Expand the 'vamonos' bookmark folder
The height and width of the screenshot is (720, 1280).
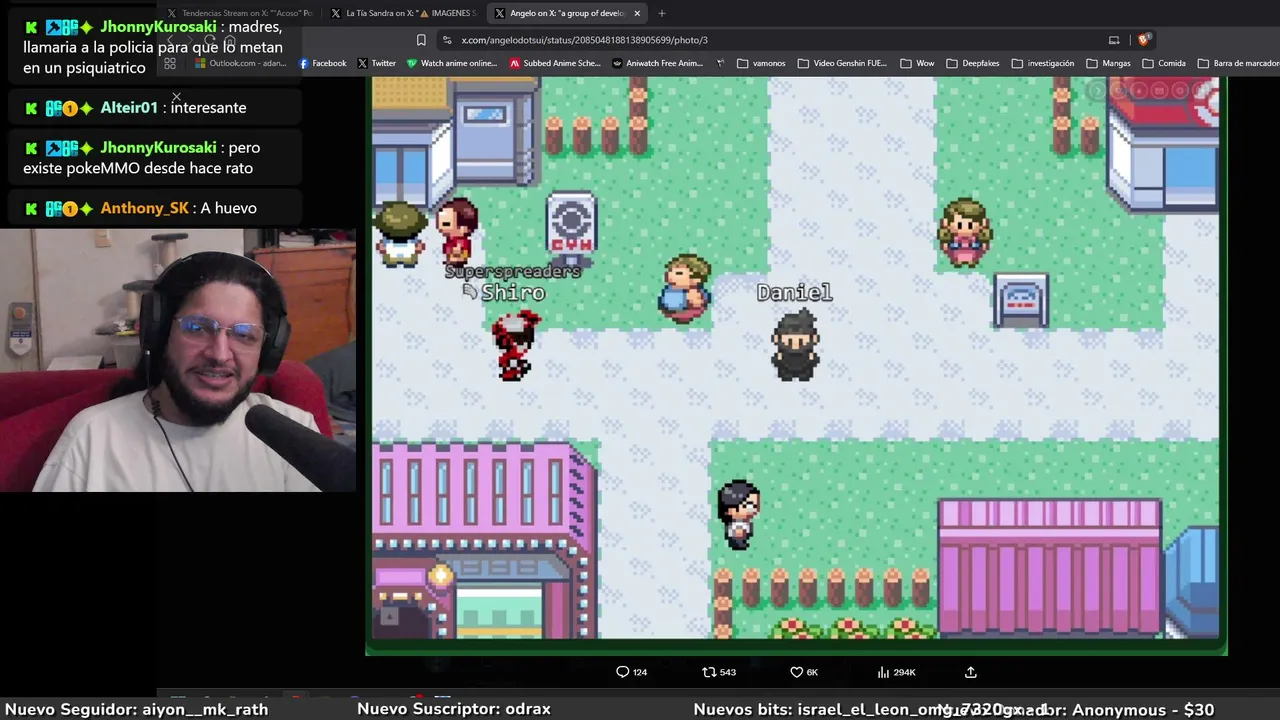[x=761, y=63]
